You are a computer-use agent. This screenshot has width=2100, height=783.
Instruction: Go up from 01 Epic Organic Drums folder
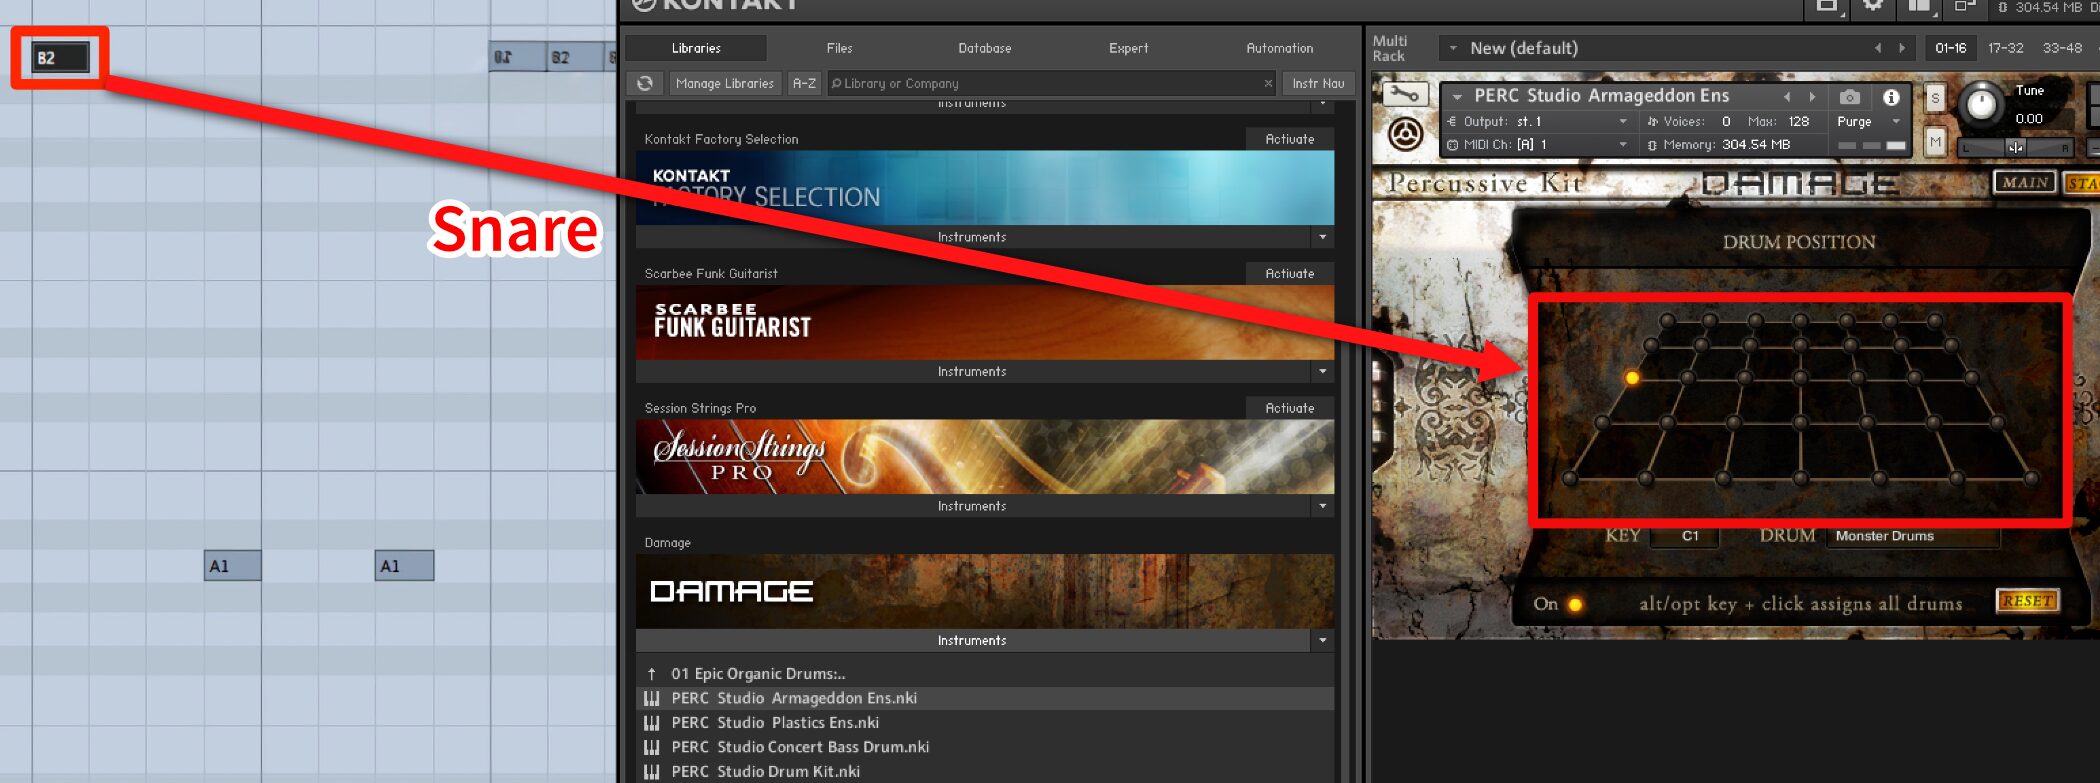(x=652, y=674)
